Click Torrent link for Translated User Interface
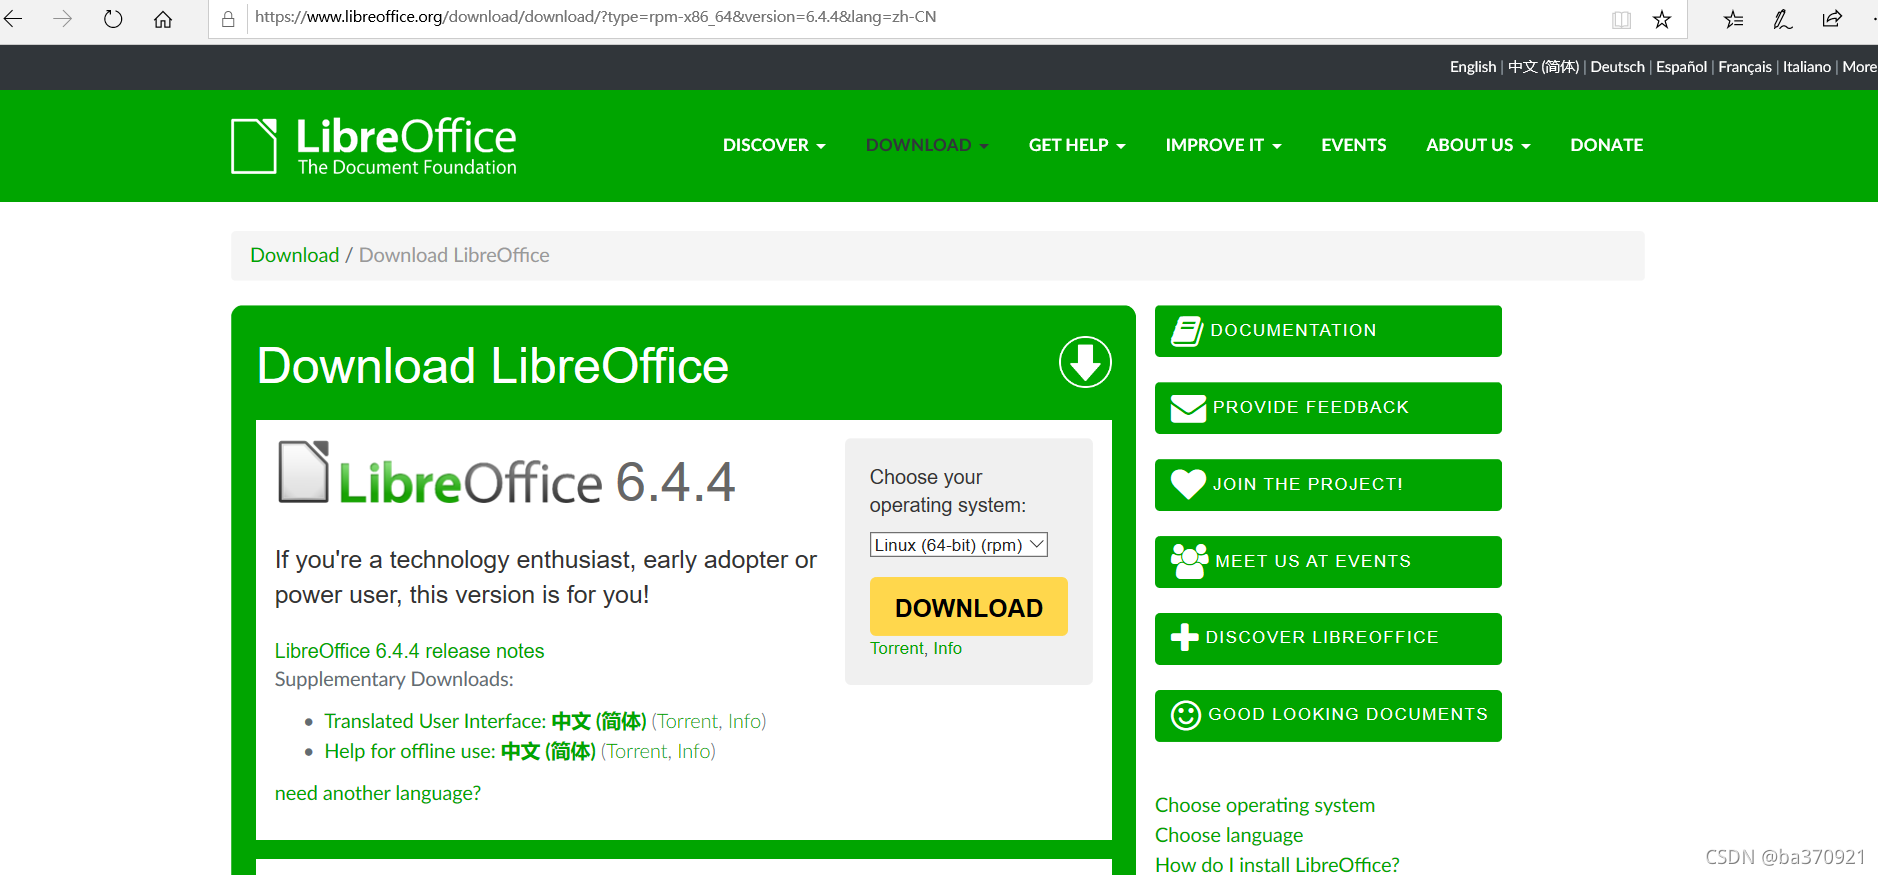Screen dimensions: 1878x875 [688, 721]
